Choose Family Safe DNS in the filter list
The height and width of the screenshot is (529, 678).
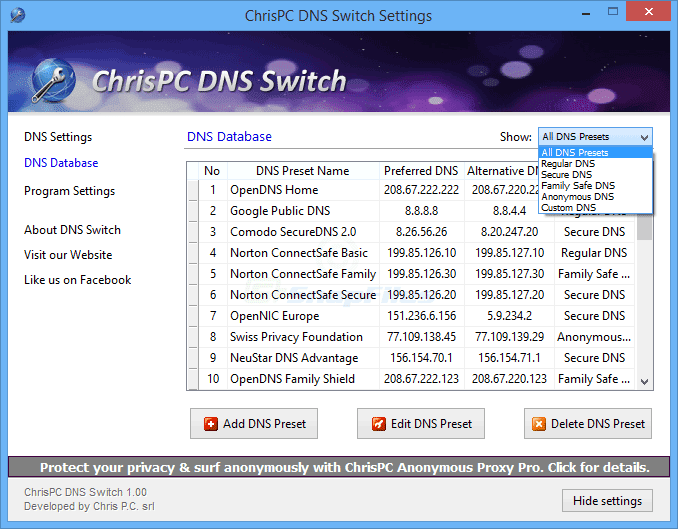point(595,186)
